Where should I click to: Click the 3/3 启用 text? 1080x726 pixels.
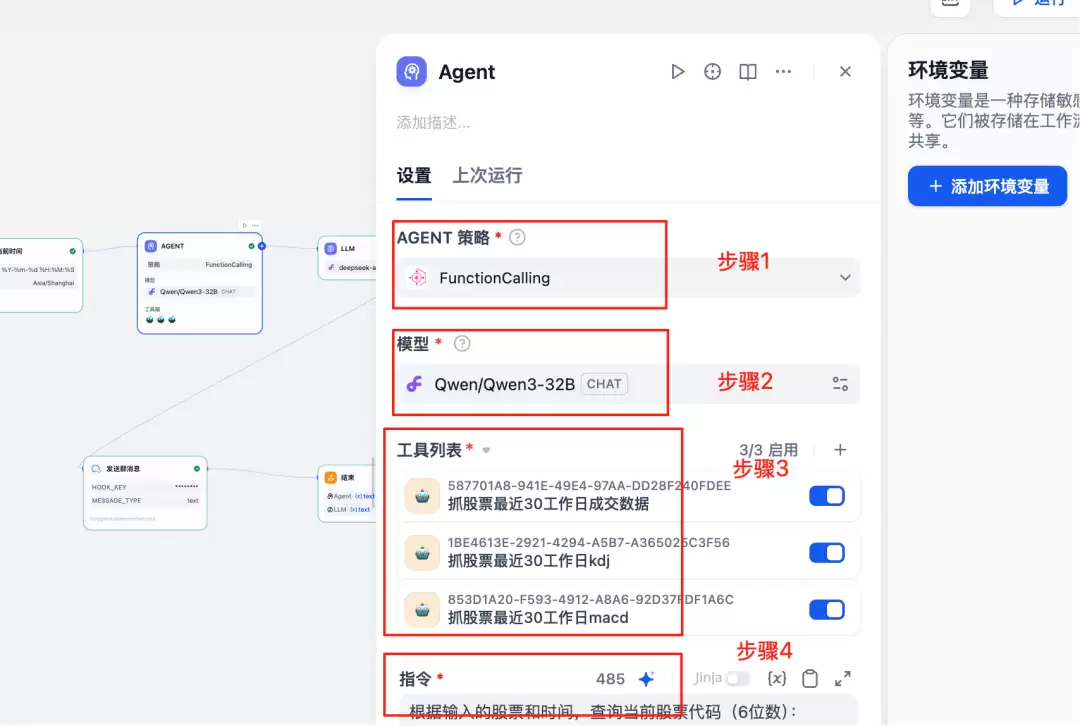coord(769,450)
